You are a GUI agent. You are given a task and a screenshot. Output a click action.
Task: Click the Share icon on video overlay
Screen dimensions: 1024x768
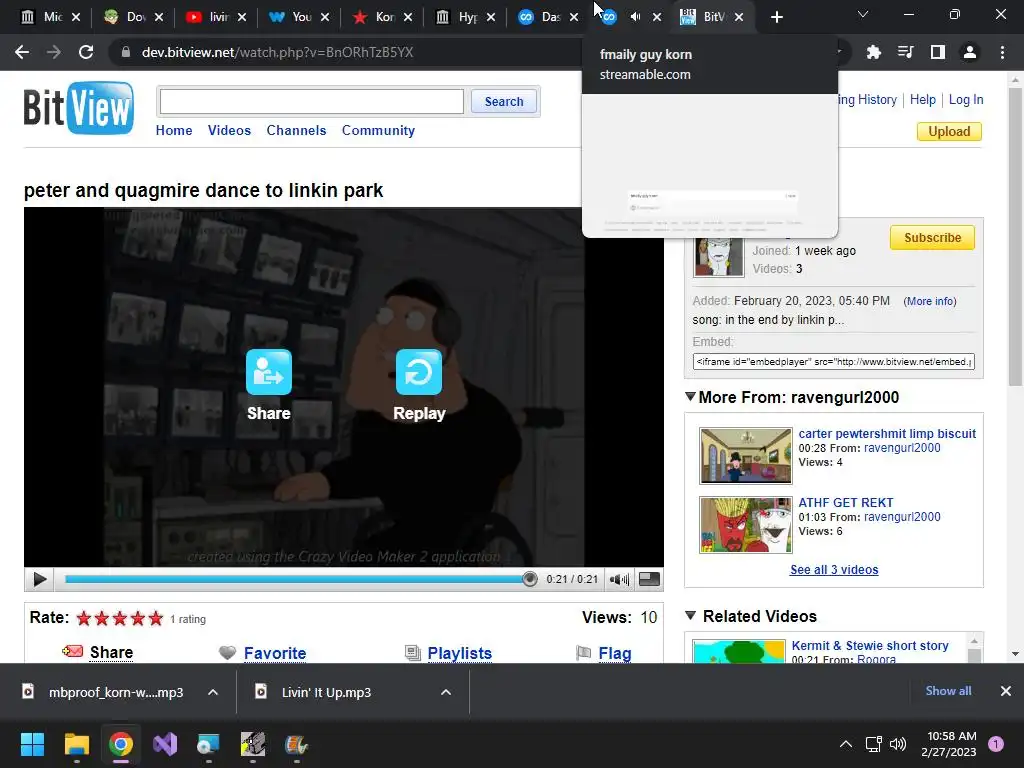pyautogui.click(x=268, y=372)
